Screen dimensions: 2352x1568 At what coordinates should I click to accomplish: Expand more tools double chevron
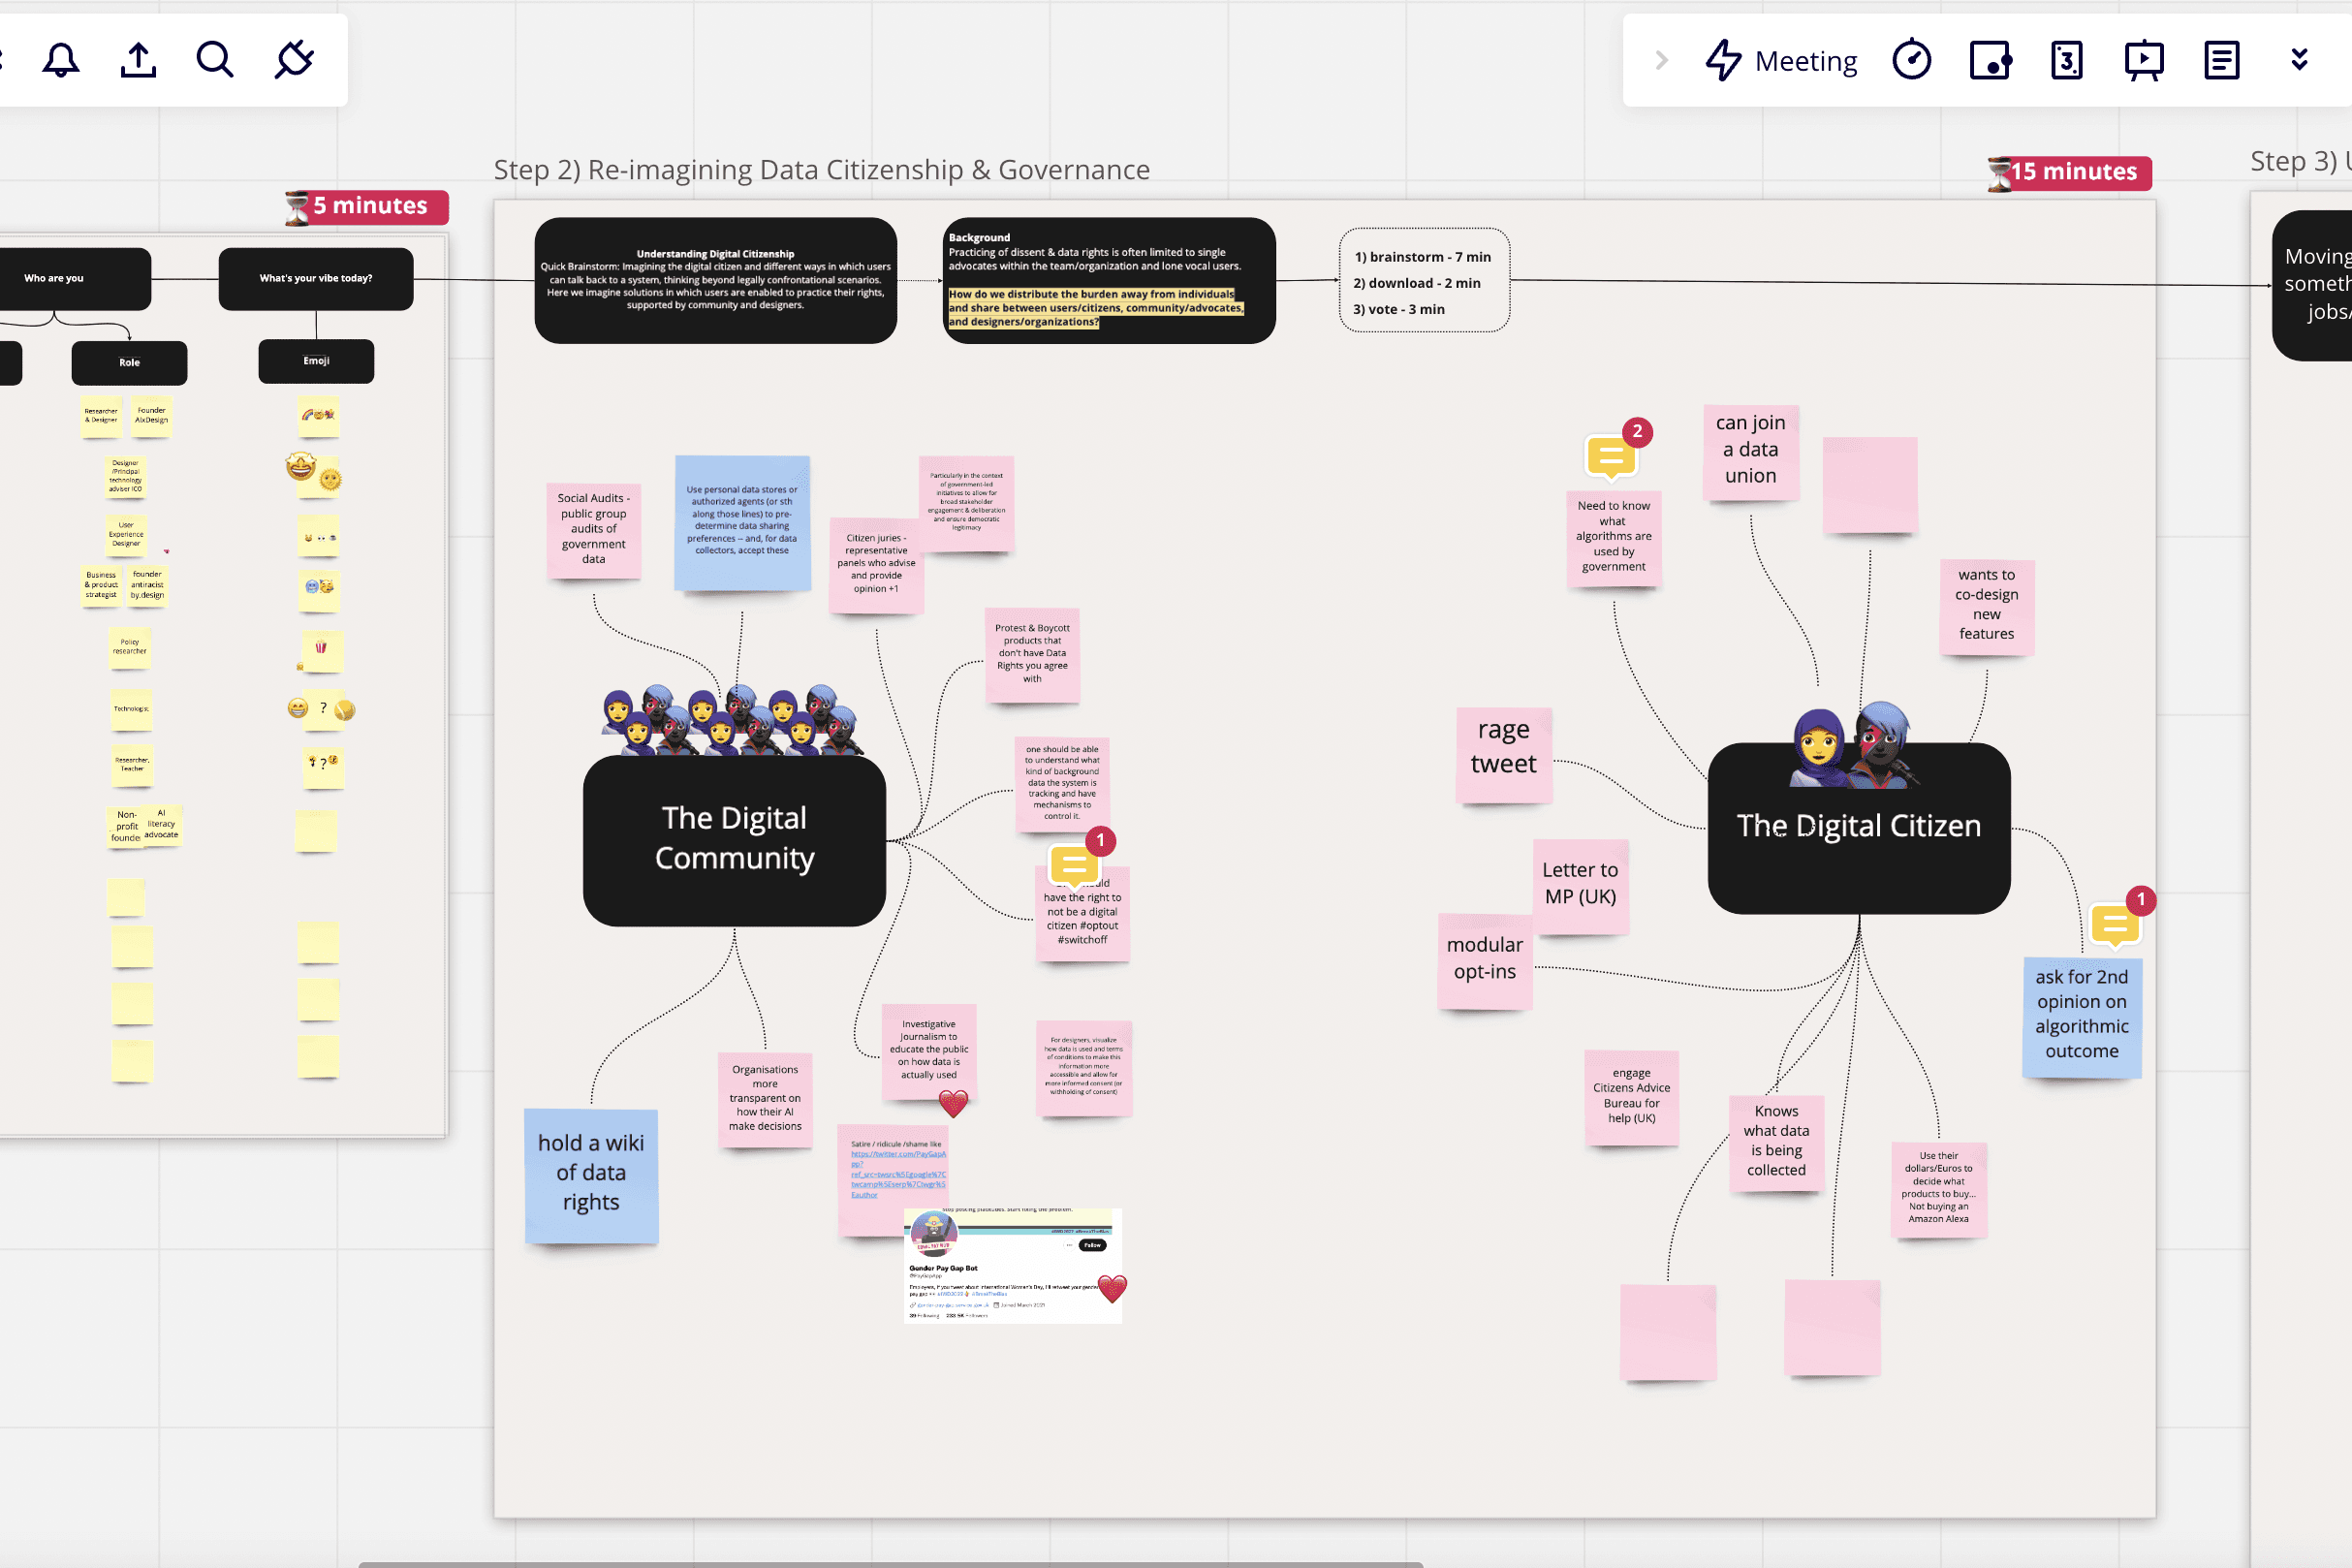pyautogui.click(x=2299, y=60)
